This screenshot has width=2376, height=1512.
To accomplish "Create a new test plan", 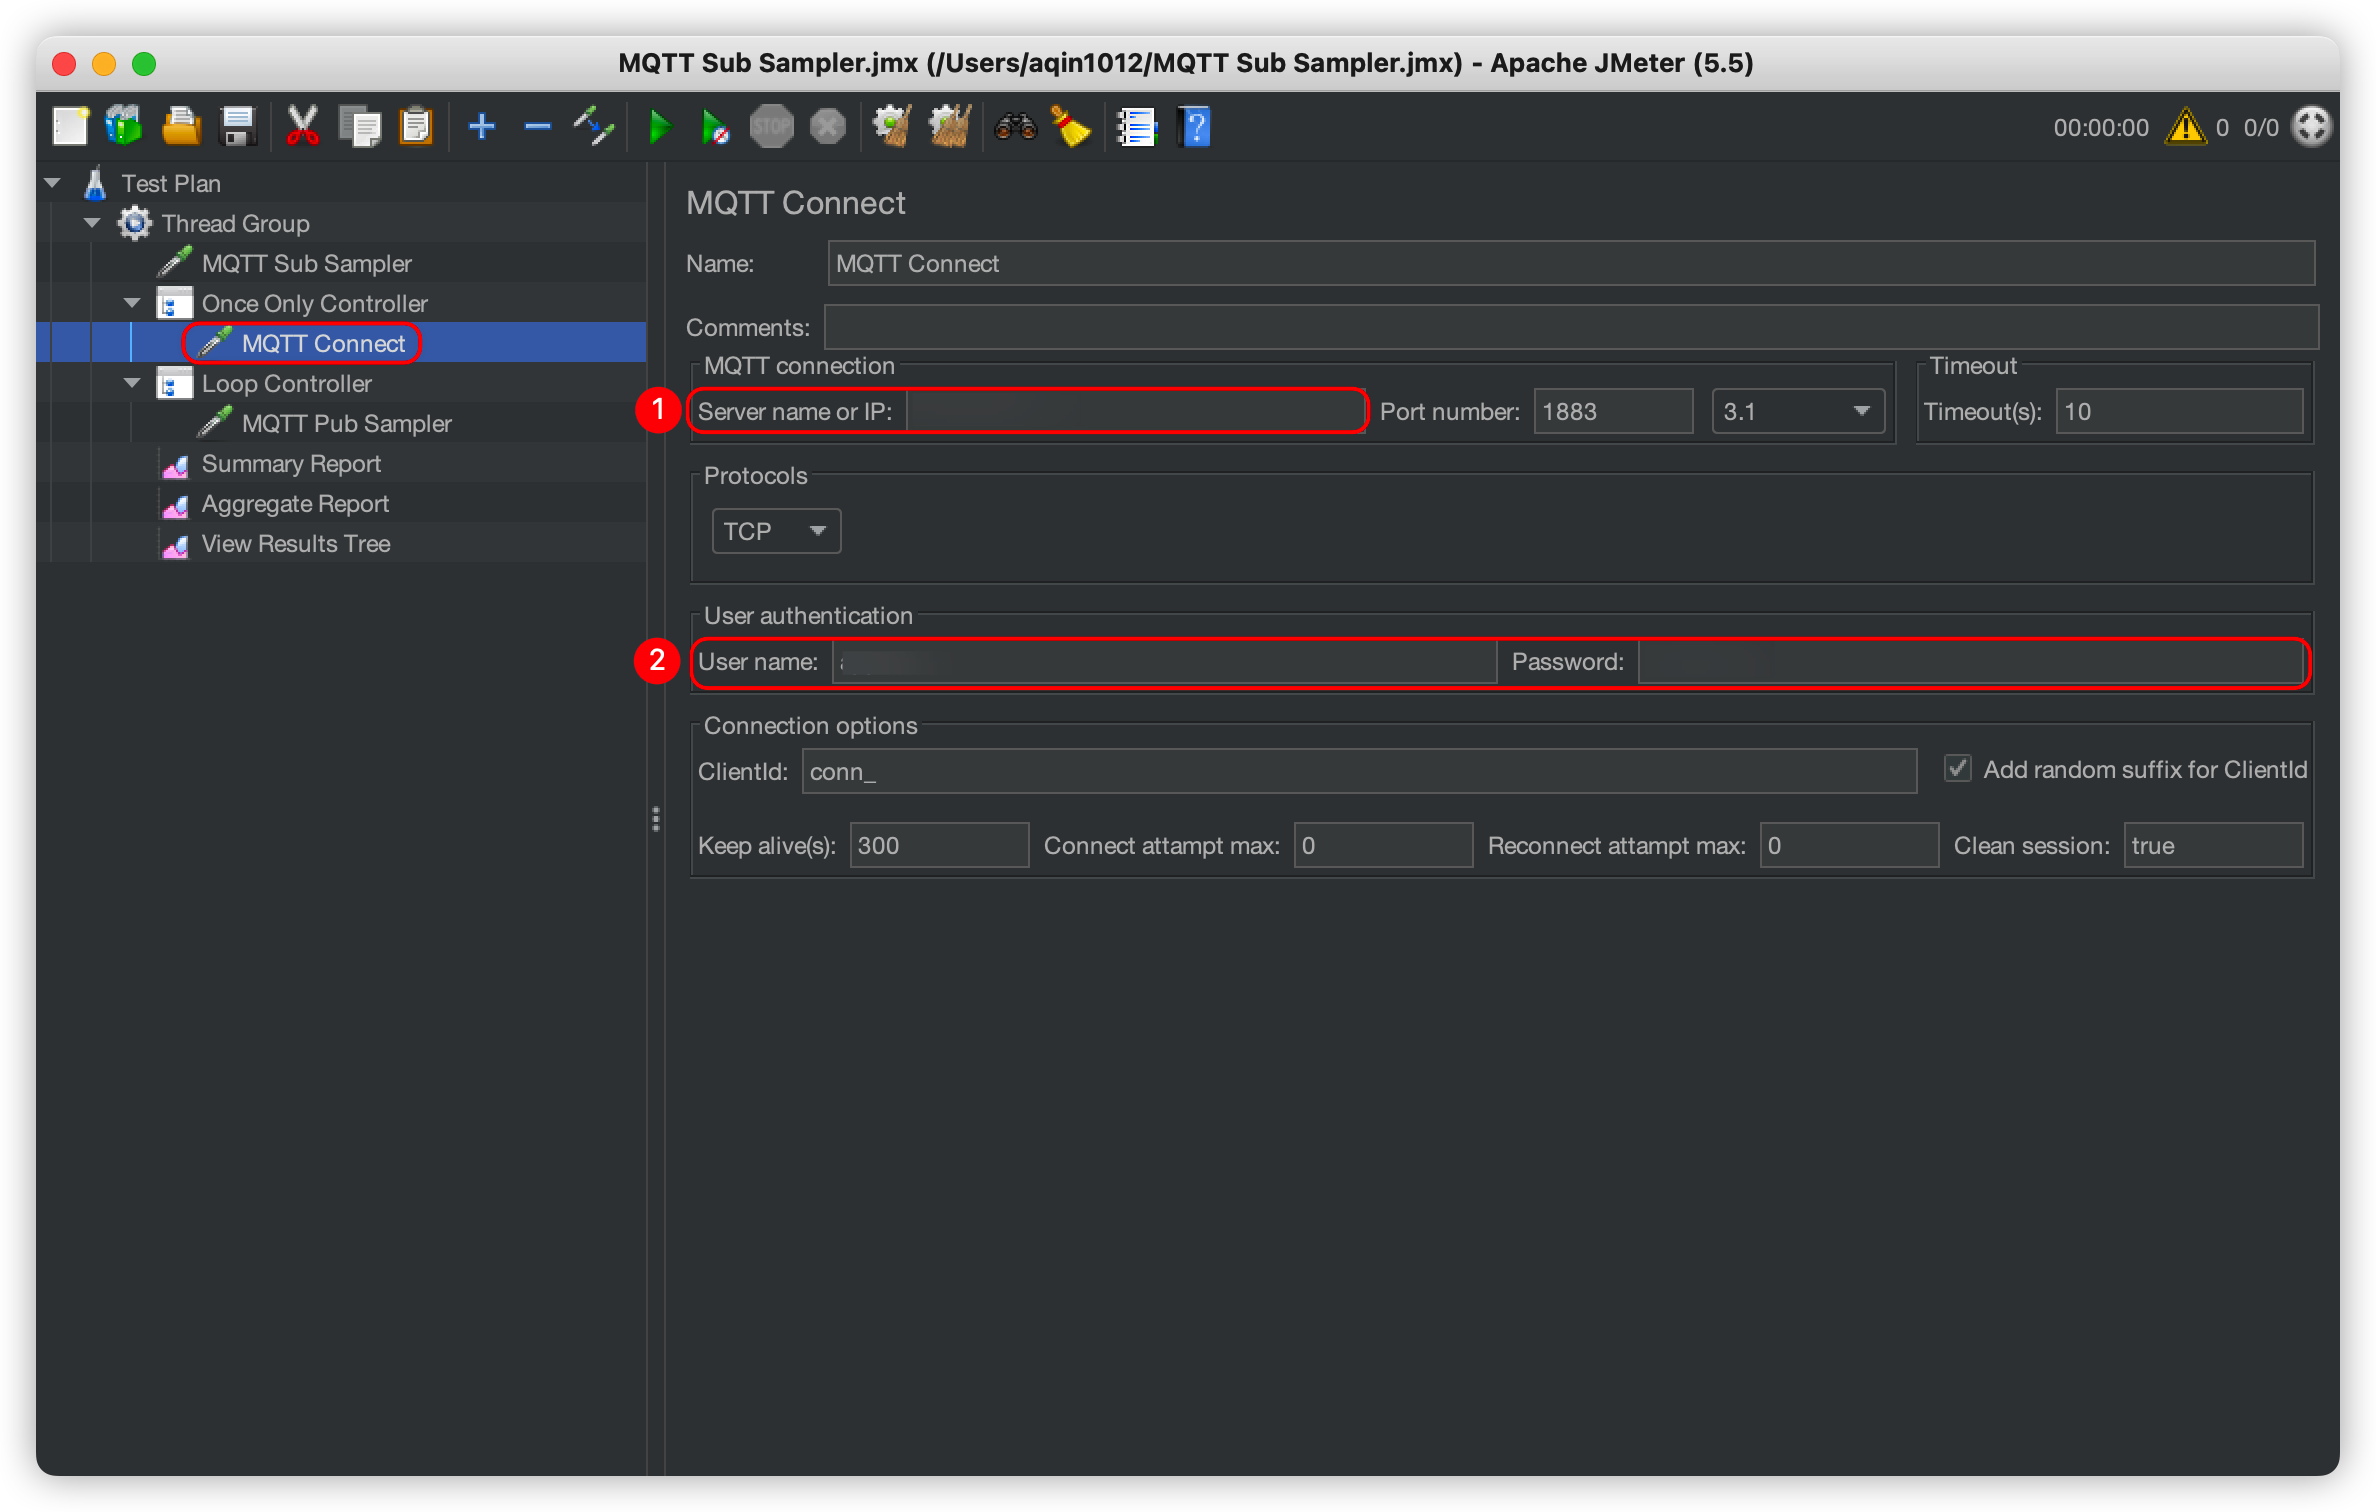I will [x=68, y=126].
